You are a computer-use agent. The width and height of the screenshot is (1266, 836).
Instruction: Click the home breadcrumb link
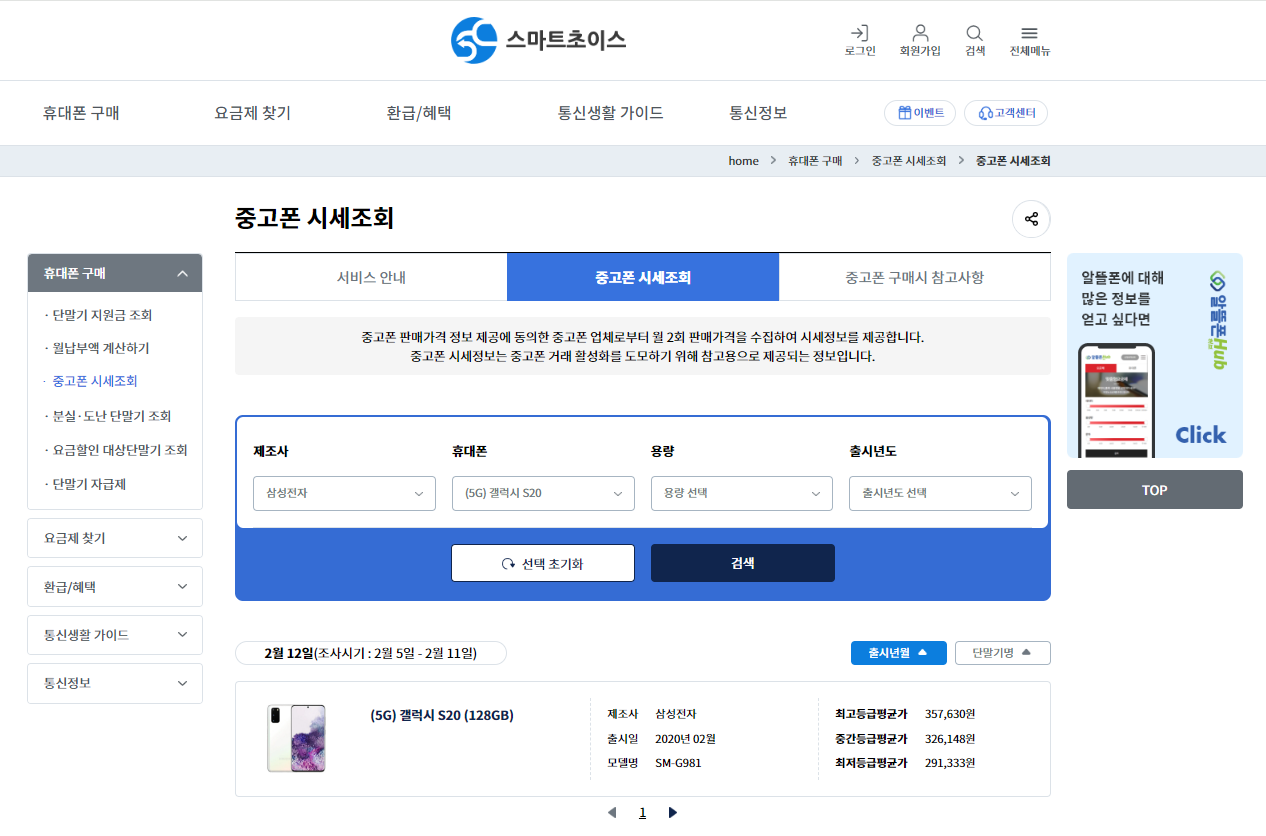[x=743, y=161]
